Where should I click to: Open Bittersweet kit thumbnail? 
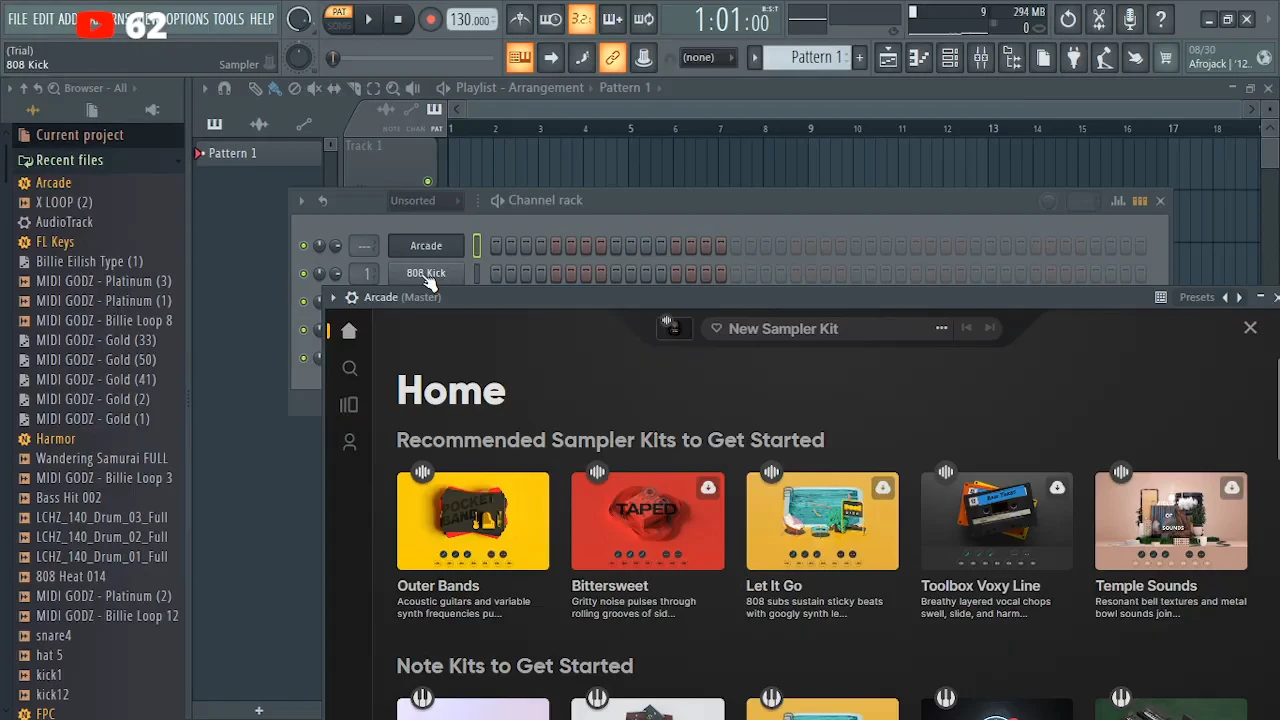coord(648,521)
